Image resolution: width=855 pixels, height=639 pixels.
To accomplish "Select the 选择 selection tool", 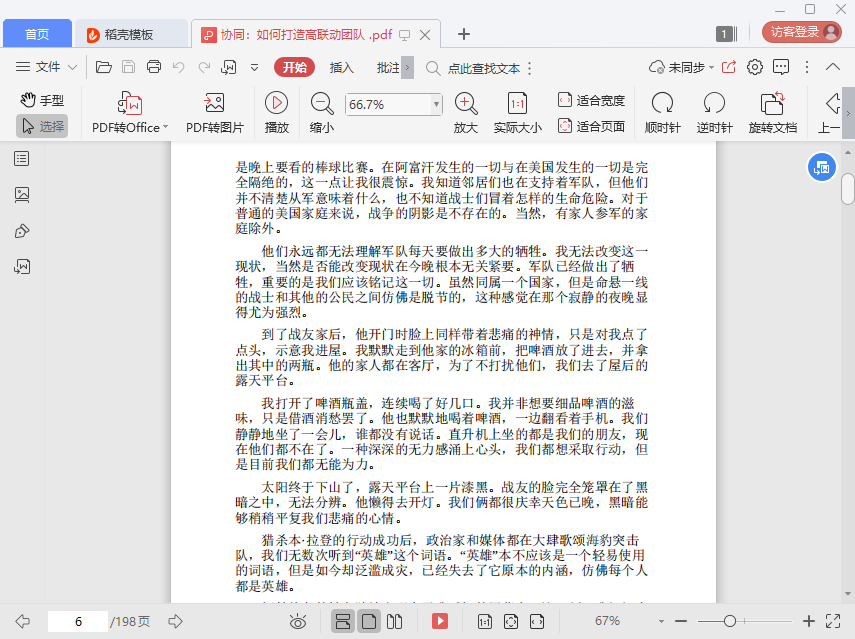I will (x=42, y=126).
